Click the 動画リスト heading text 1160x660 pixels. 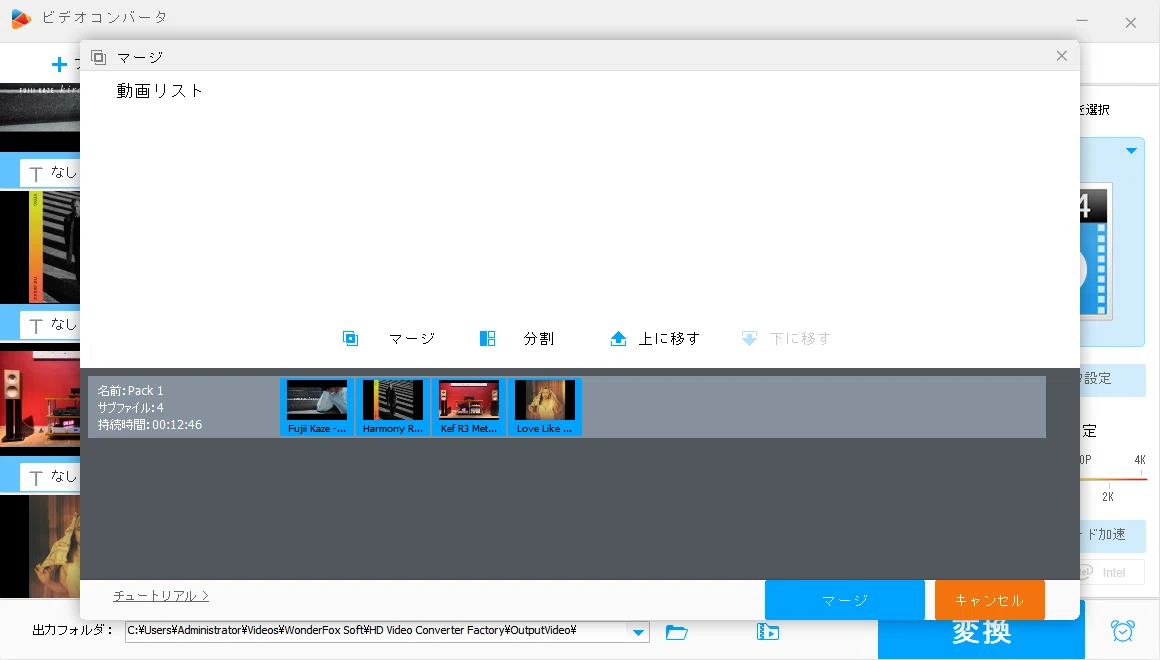[159, 91]
